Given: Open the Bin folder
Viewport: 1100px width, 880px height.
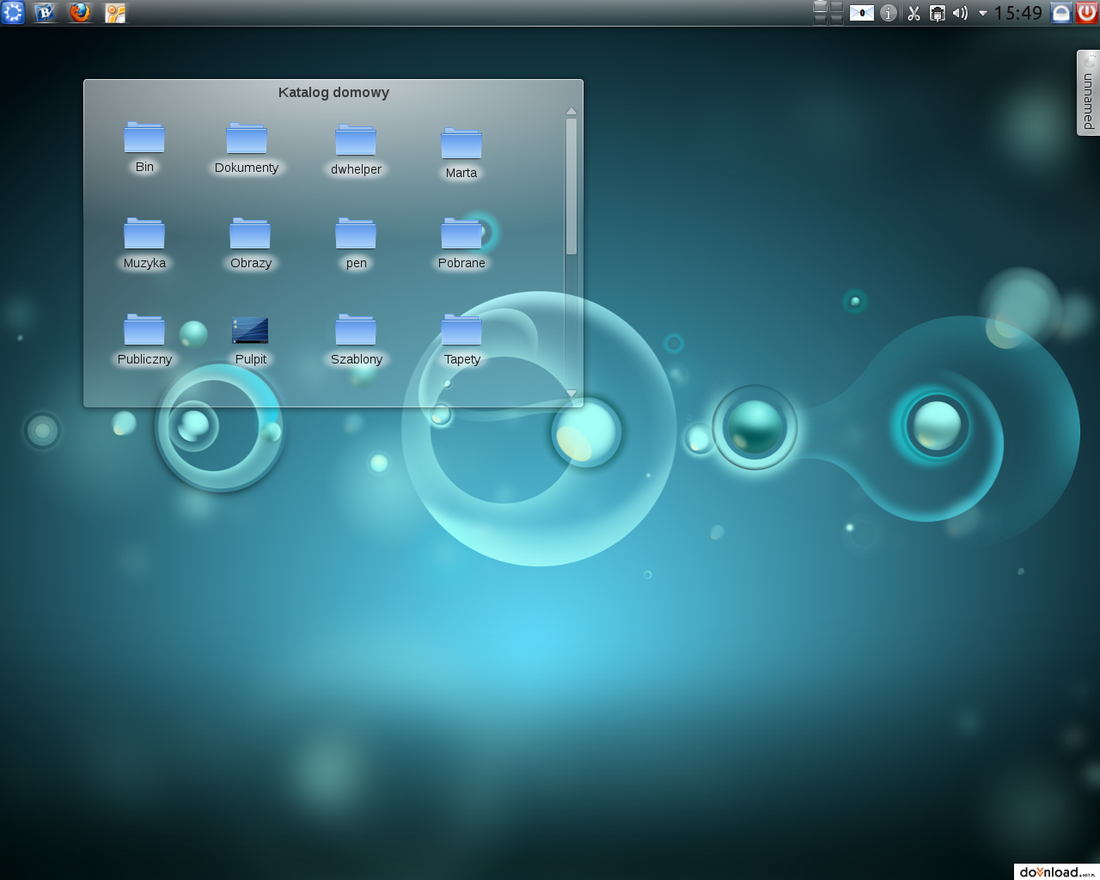Looking at the screenshot, I should pos(145,148).
